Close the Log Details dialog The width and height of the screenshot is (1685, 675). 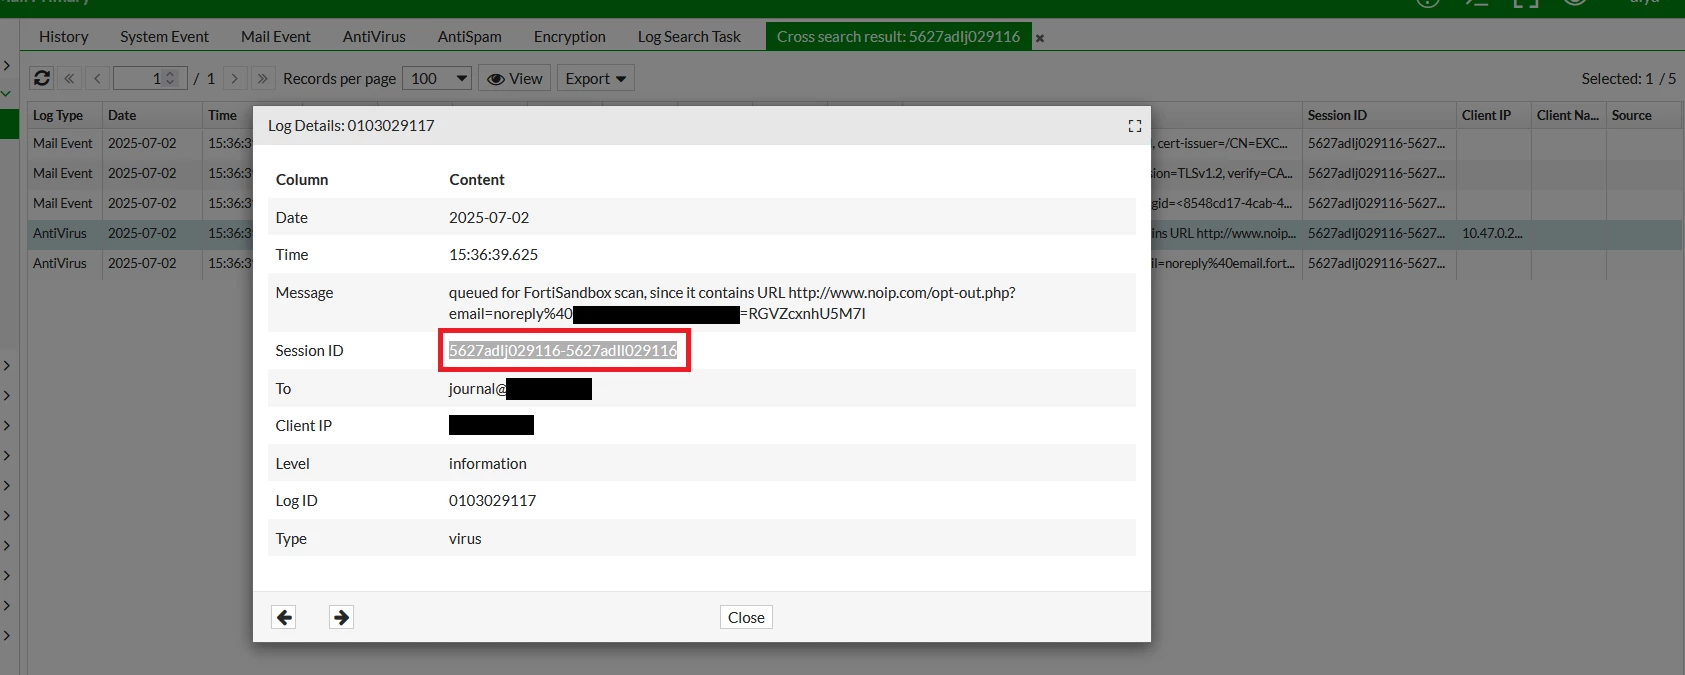coord(746,617)
